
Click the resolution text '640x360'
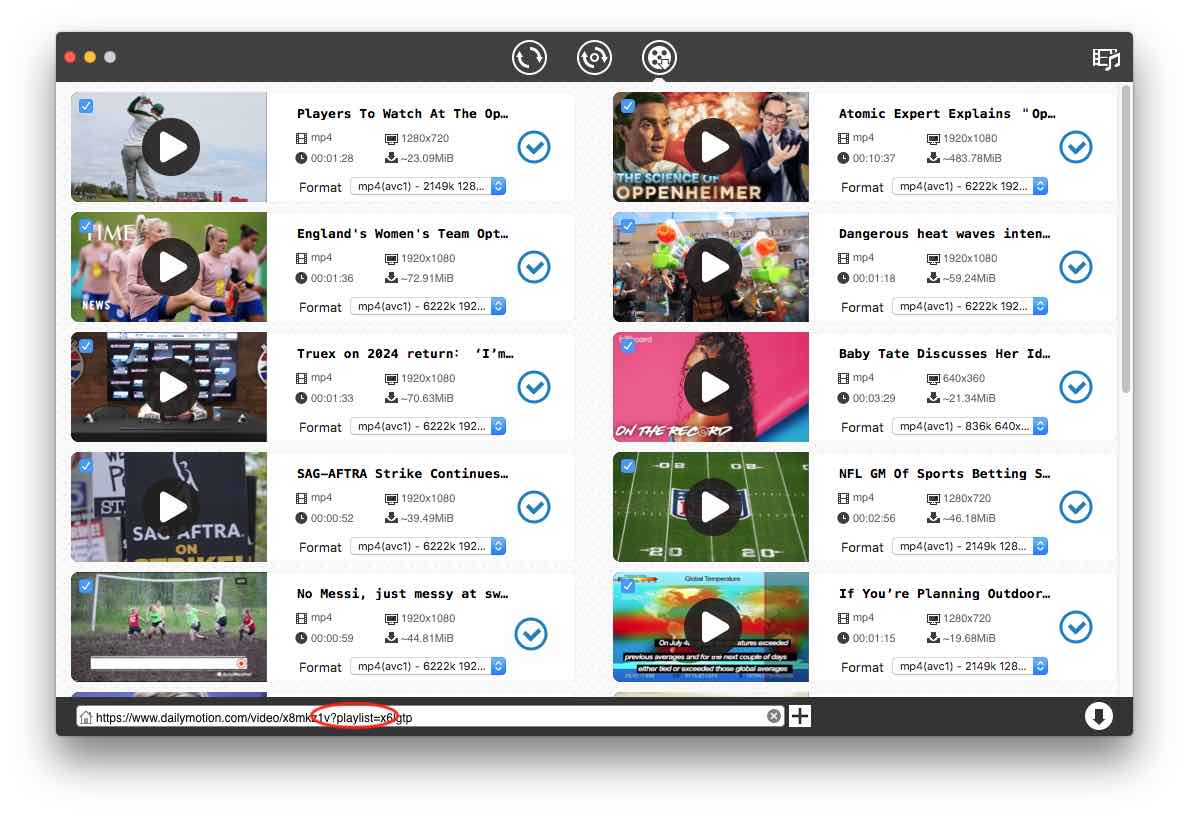963,378
